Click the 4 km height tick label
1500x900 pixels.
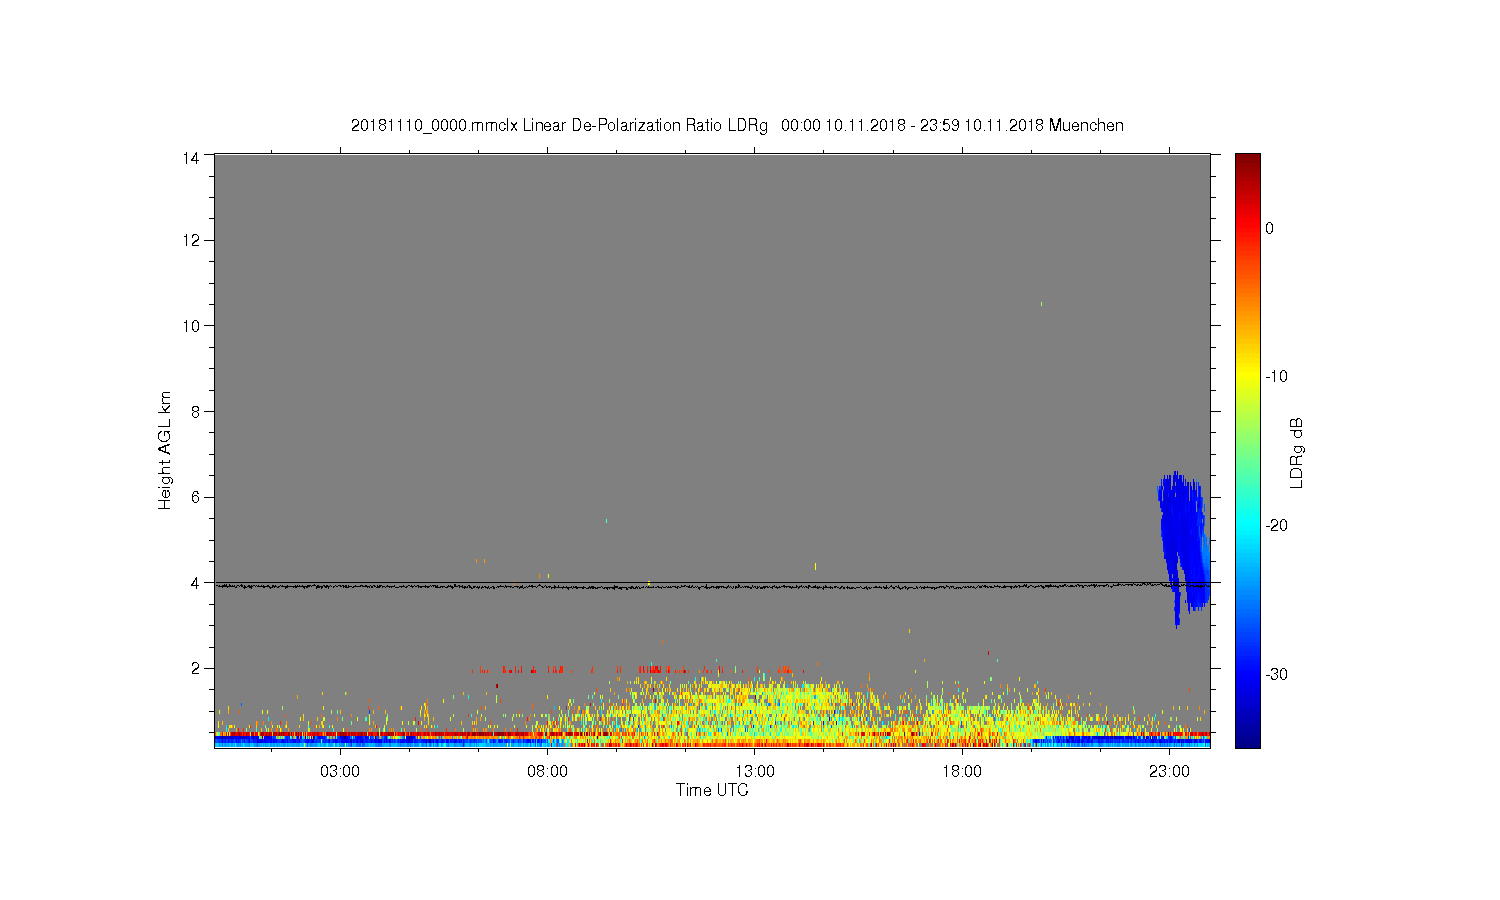[197, 582]
